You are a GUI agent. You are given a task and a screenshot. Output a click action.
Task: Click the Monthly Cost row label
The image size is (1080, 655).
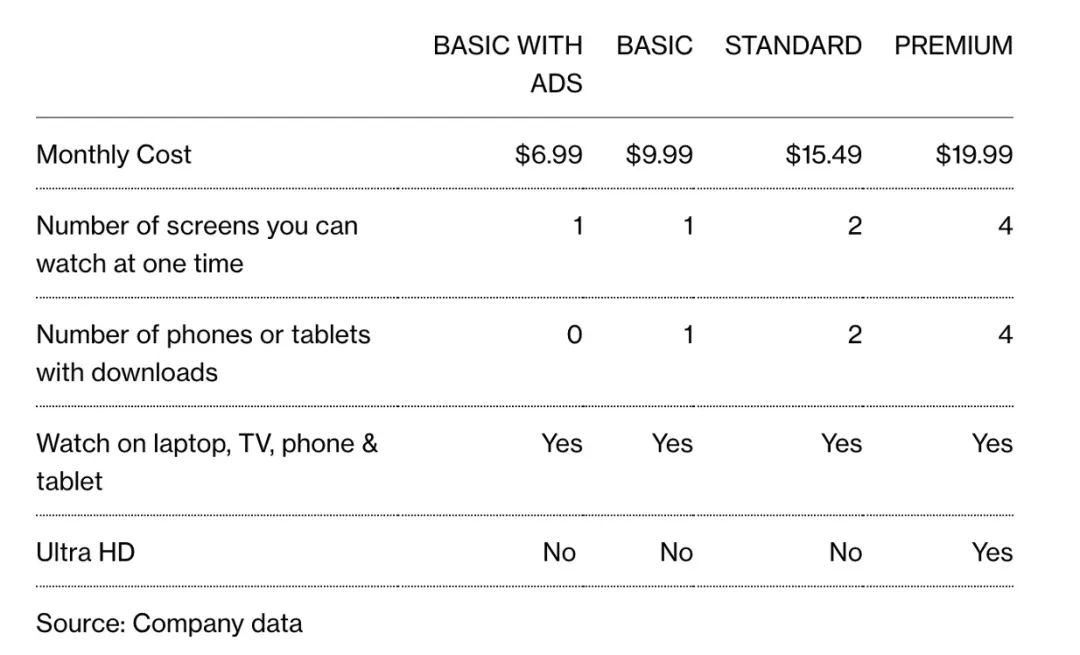point(114,154)
